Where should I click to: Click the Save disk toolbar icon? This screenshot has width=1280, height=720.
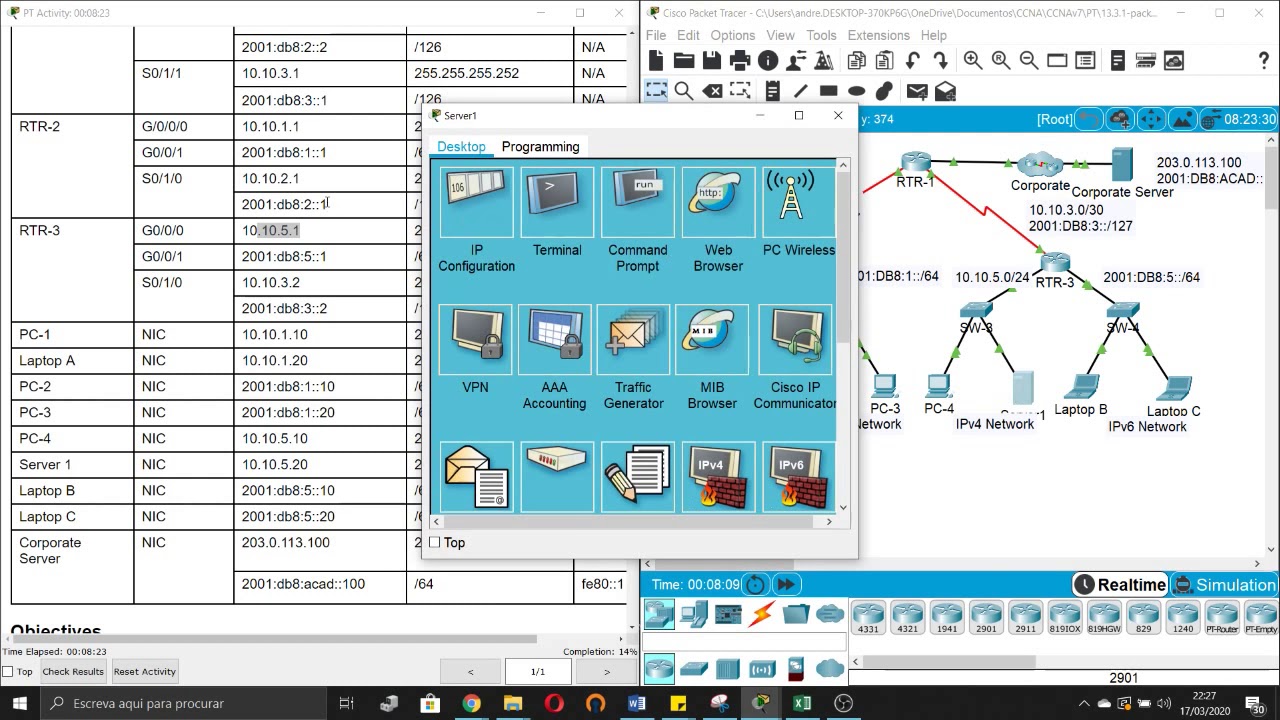pyautogui.click(x=712, y=61)
